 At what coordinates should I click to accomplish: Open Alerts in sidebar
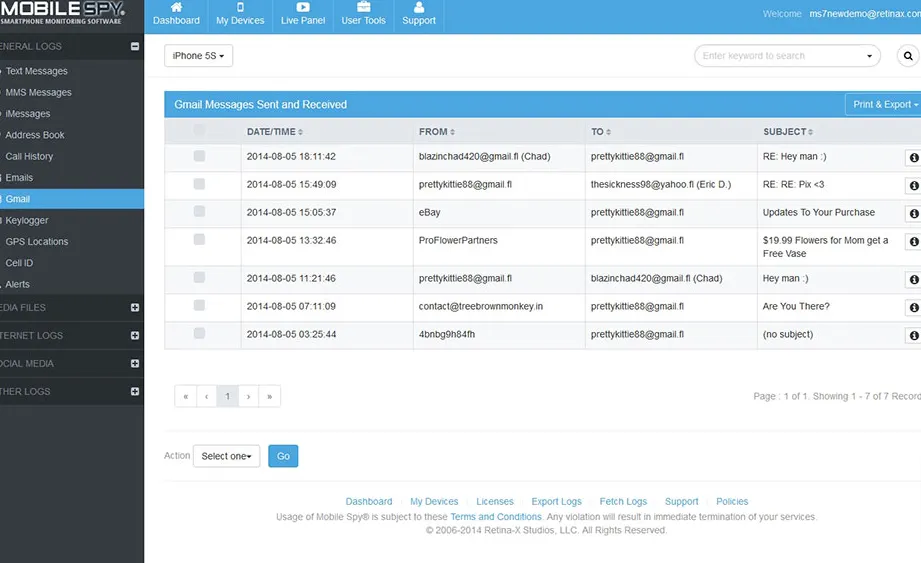click(x=17, y=284)
